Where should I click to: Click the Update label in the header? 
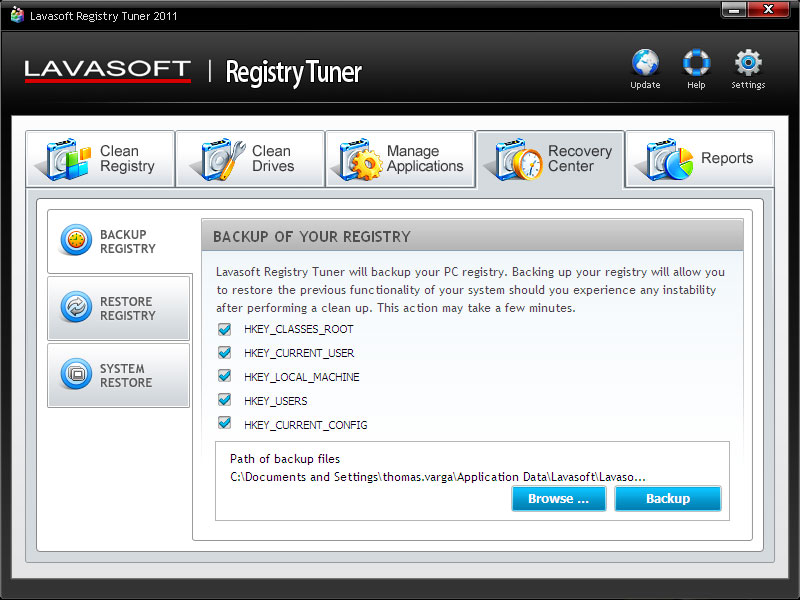click(x=645, y=85)
